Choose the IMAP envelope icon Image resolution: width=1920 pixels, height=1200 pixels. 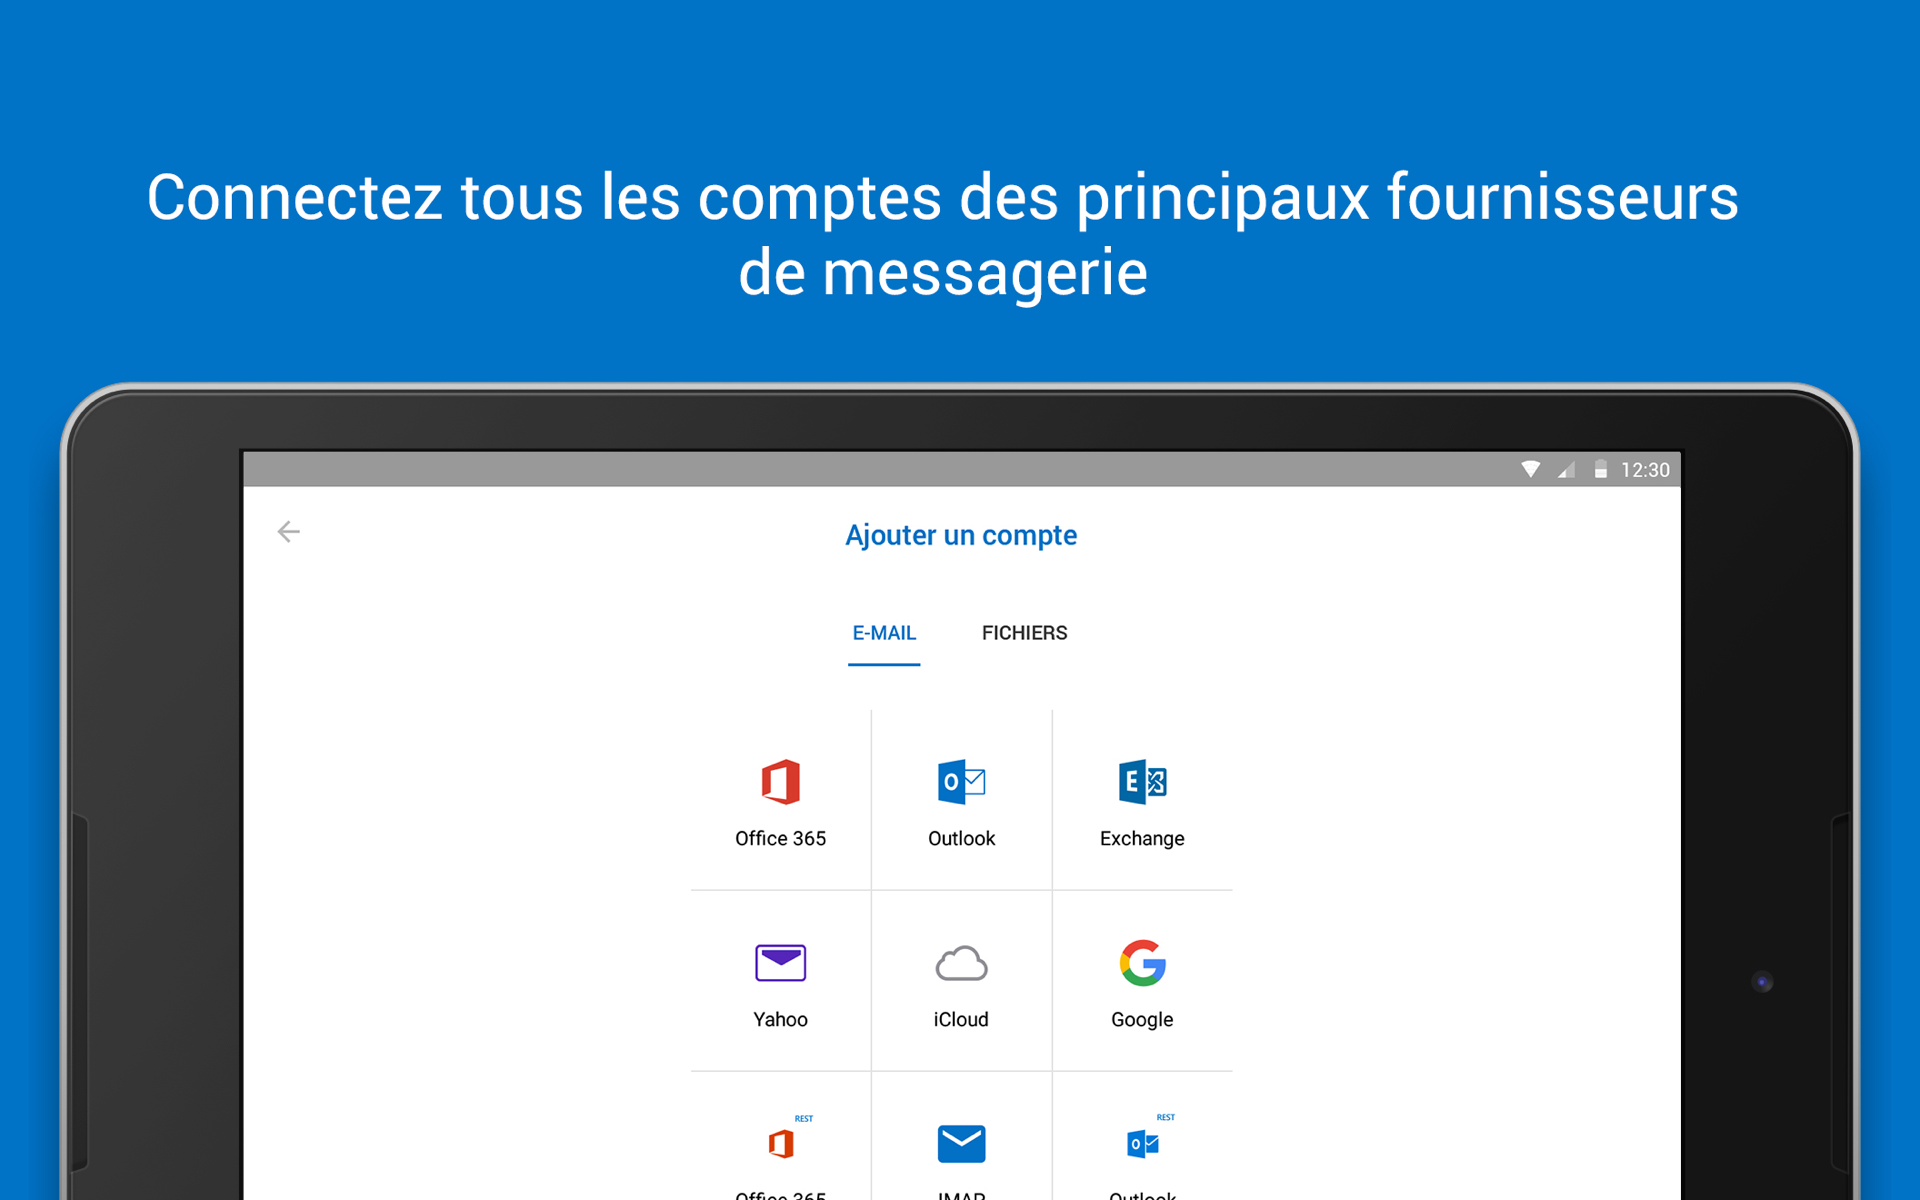[x=961, y=1143]
